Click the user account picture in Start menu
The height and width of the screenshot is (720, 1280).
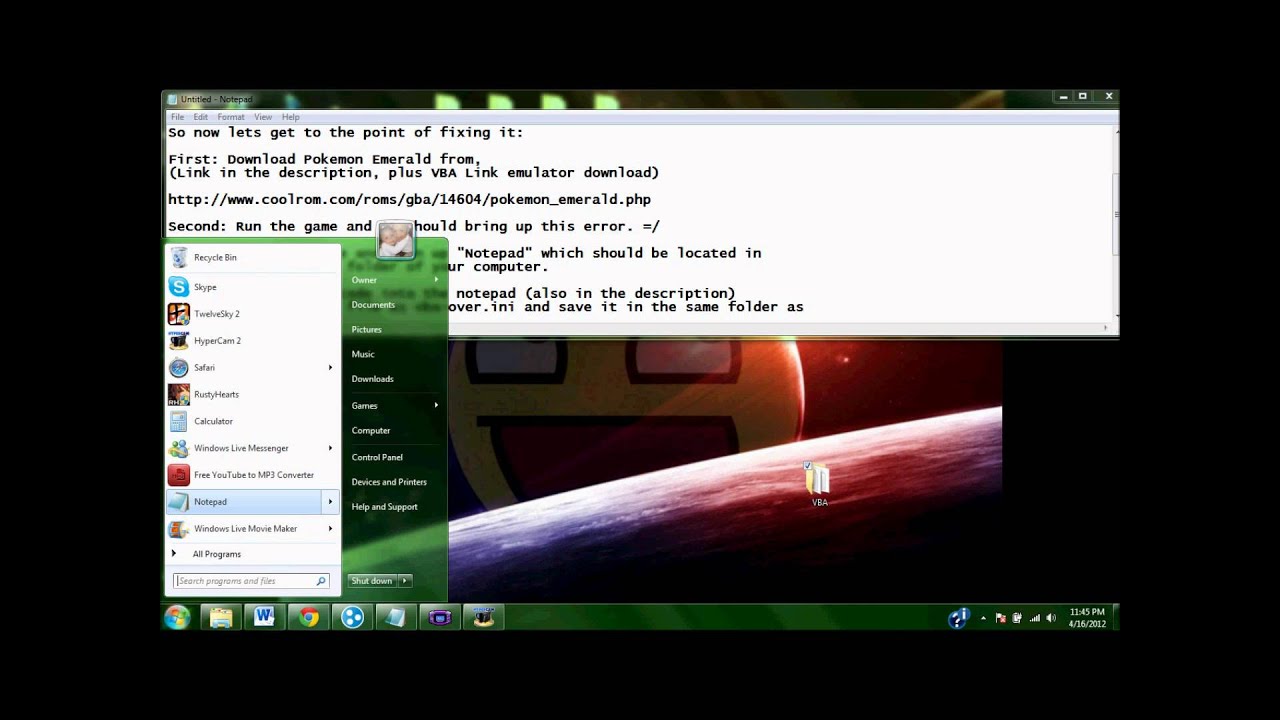pos(395,240)
